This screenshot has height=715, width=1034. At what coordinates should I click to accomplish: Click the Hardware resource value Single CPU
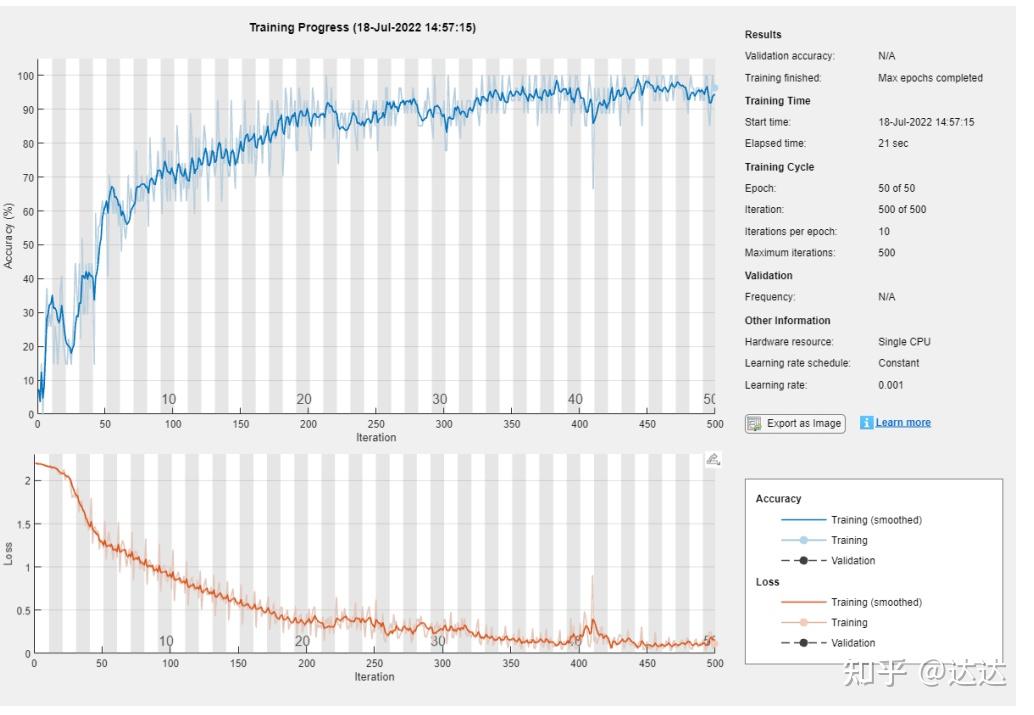tap(904, 342)
